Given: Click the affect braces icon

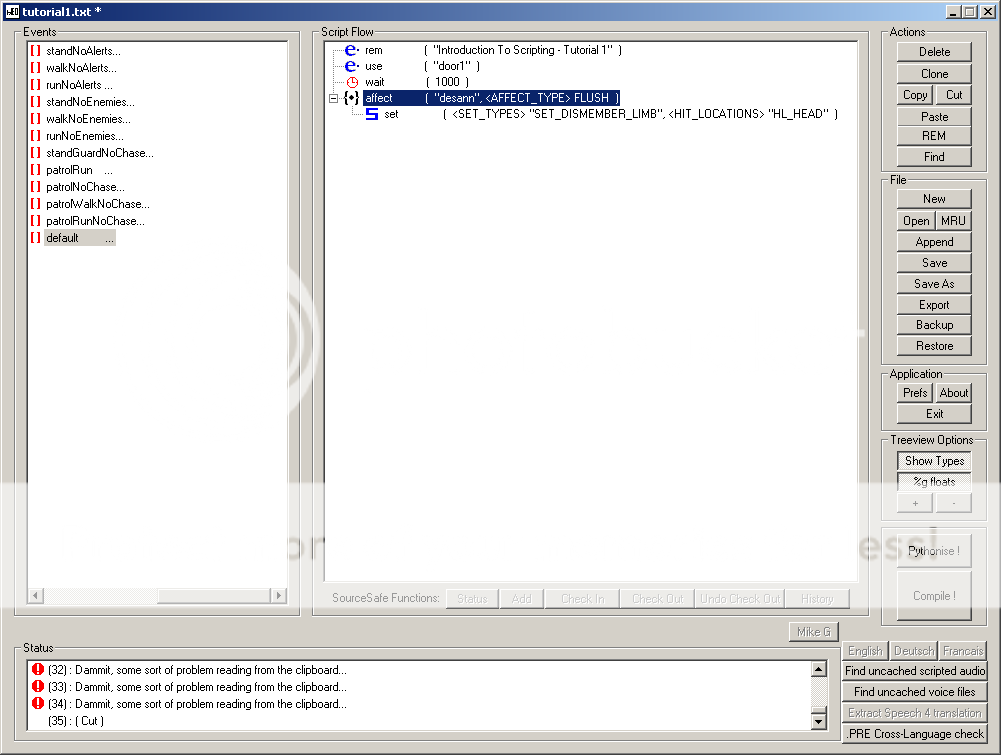Looking at the screenshot, I should point(351,98).
